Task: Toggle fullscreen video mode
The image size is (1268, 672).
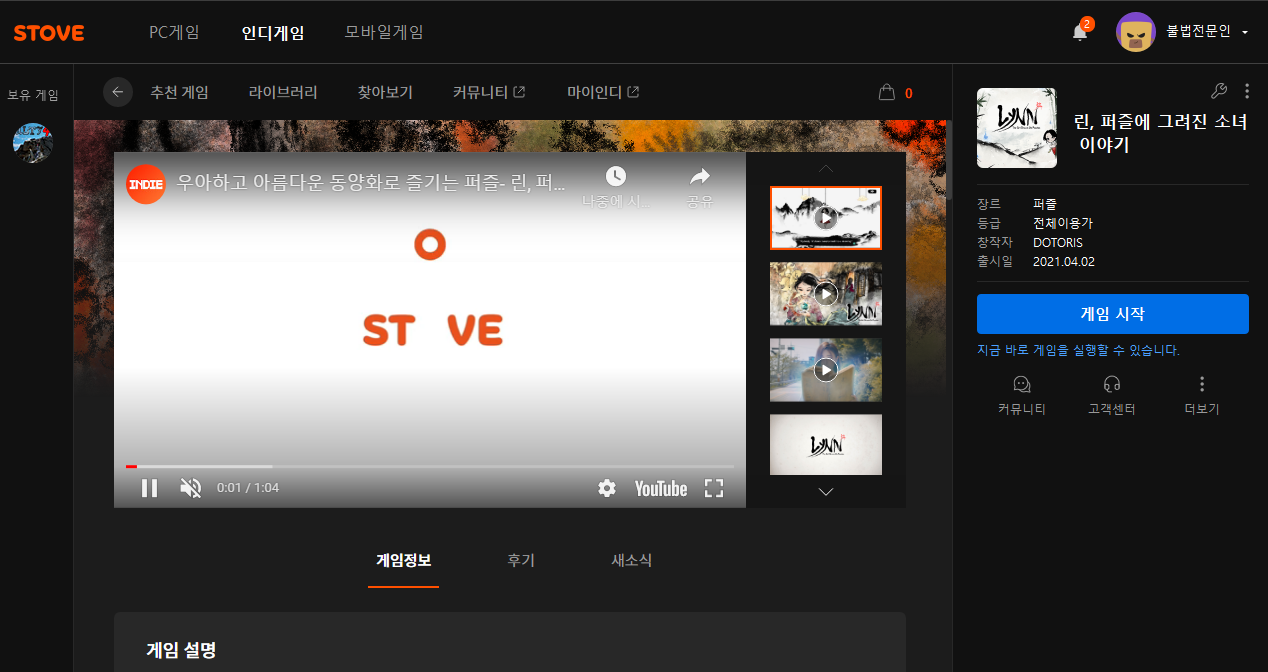Action: [713, 488]
